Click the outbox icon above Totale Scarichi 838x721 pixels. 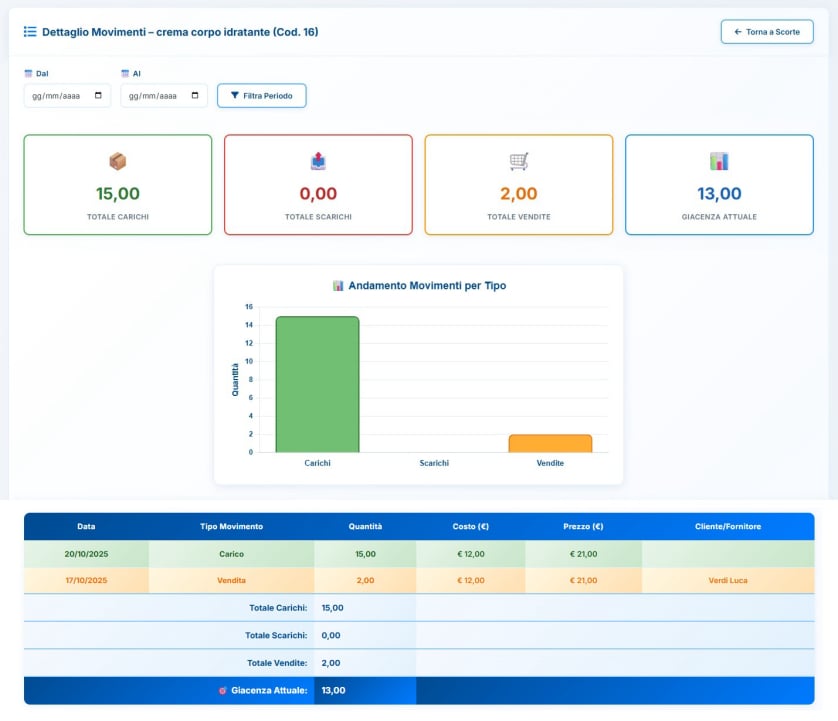pos(318,161)
